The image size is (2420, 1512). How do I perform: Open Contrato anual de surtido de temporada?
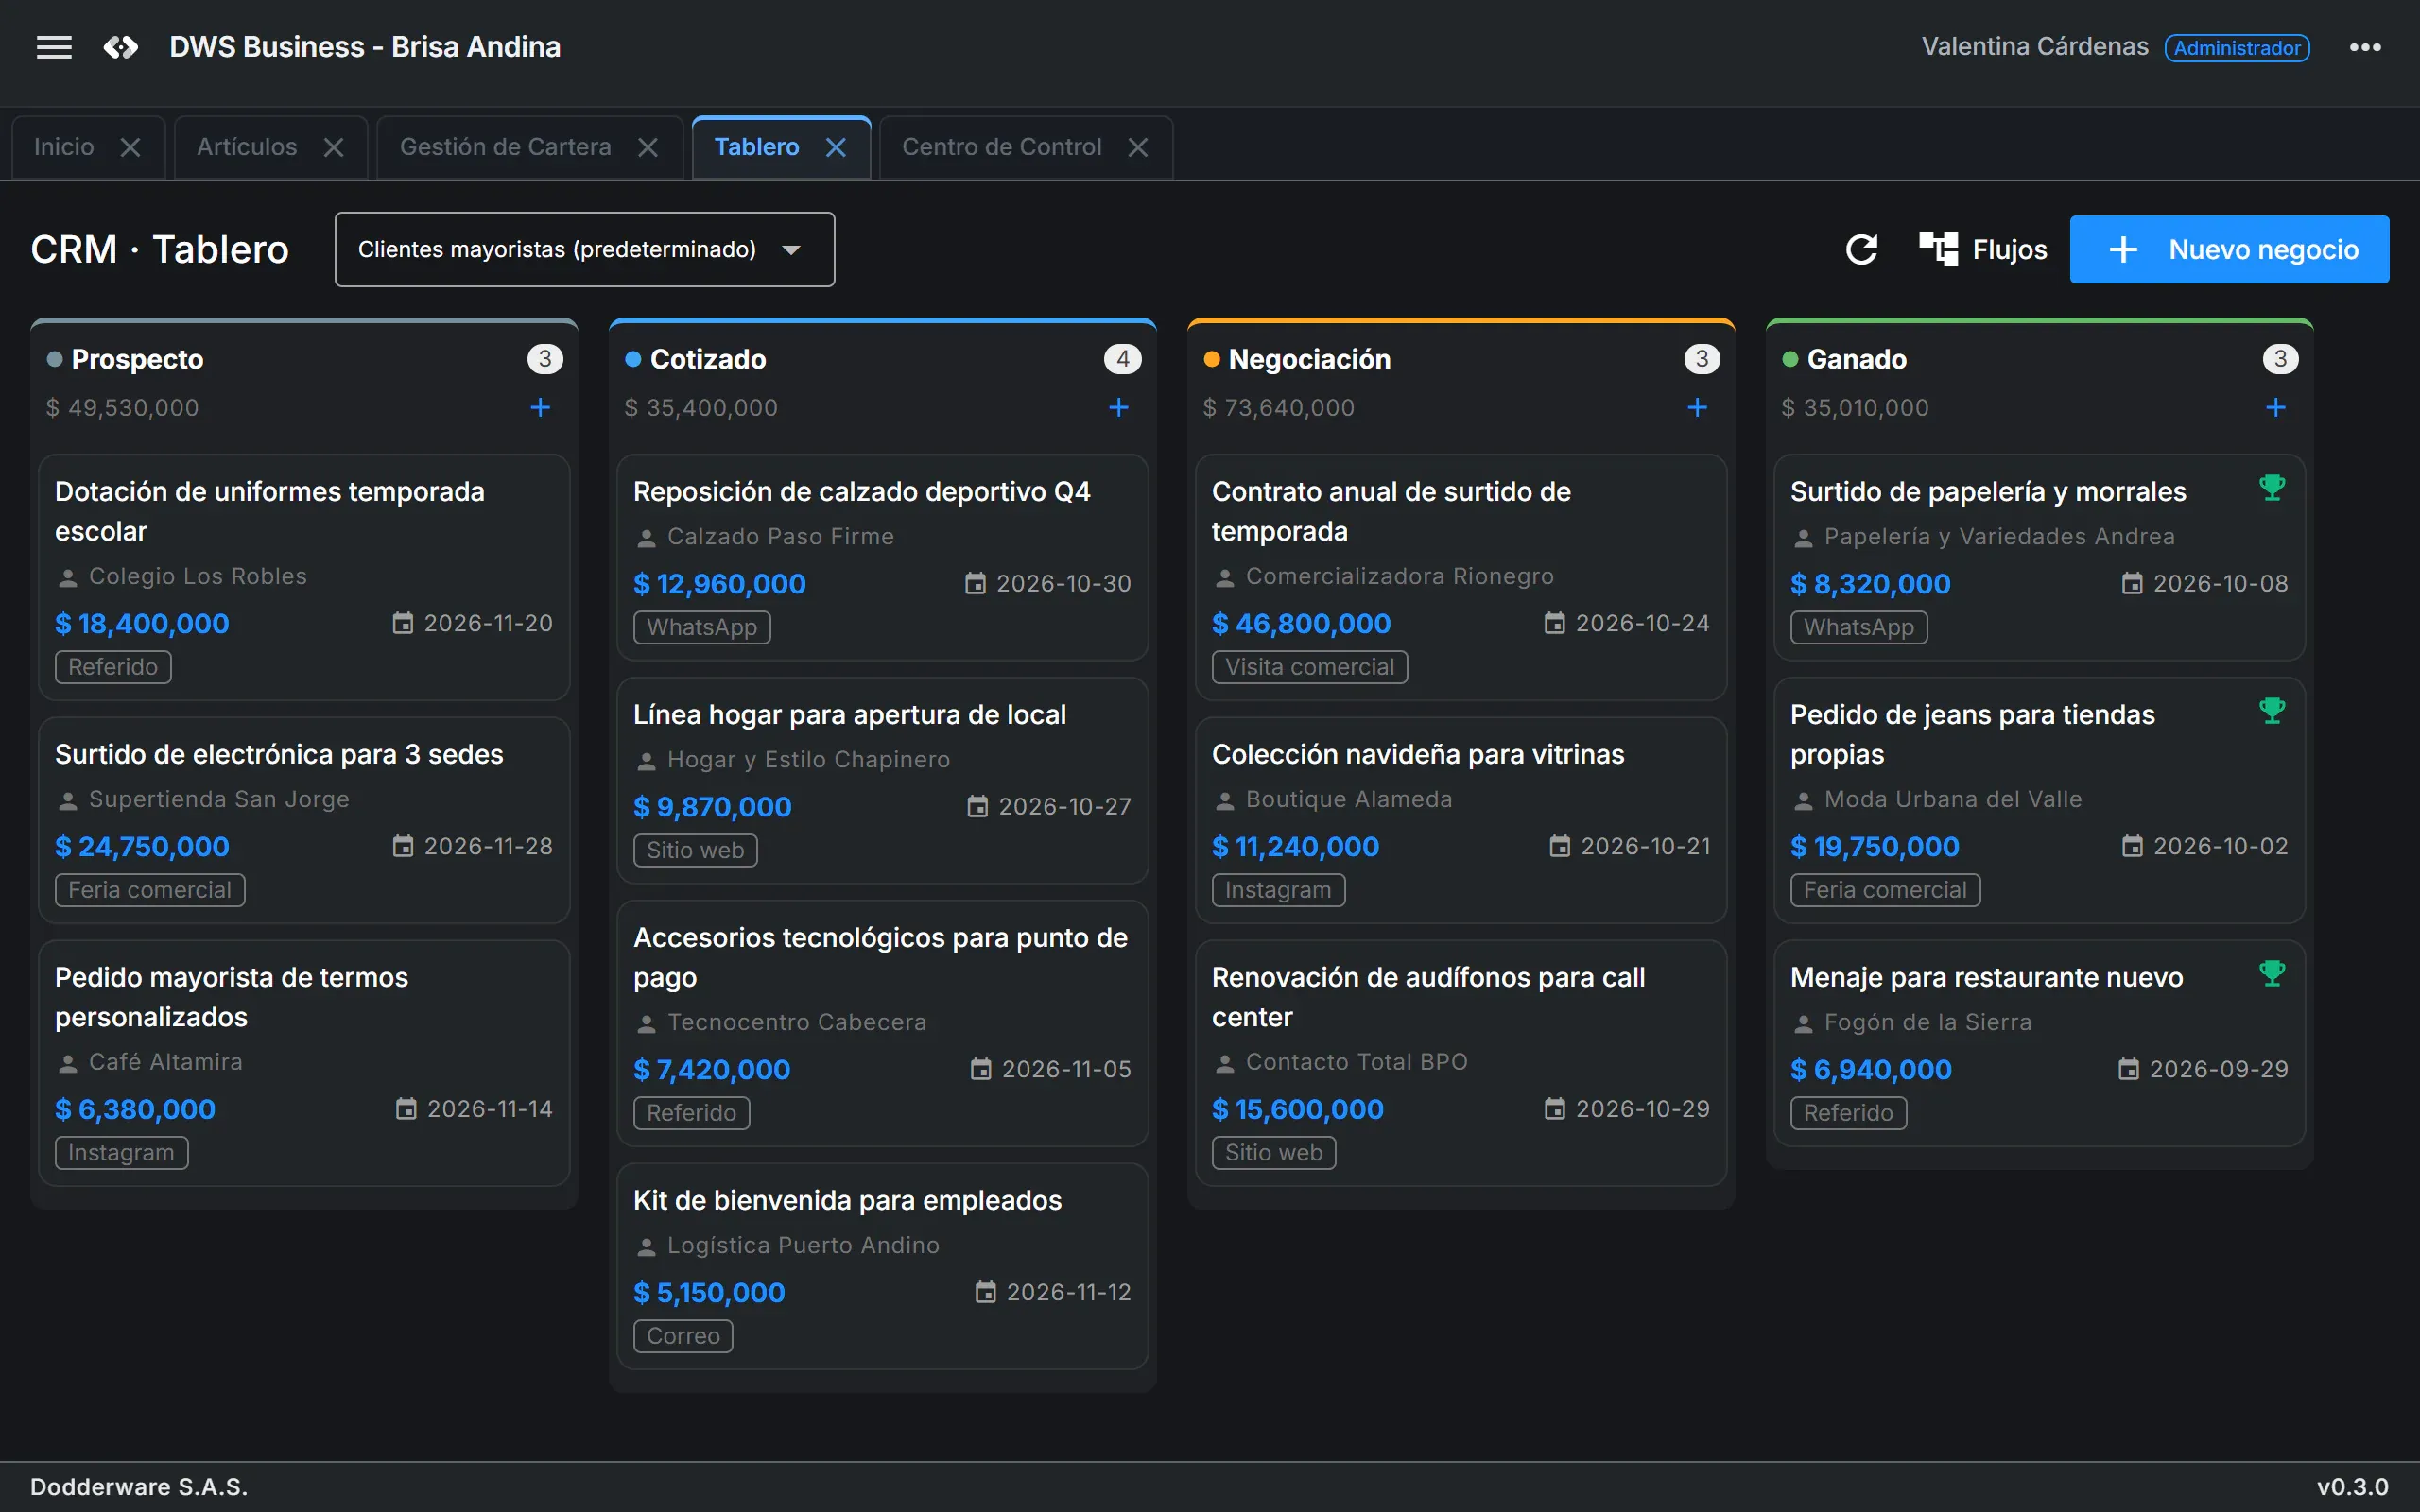point(1461,577)
